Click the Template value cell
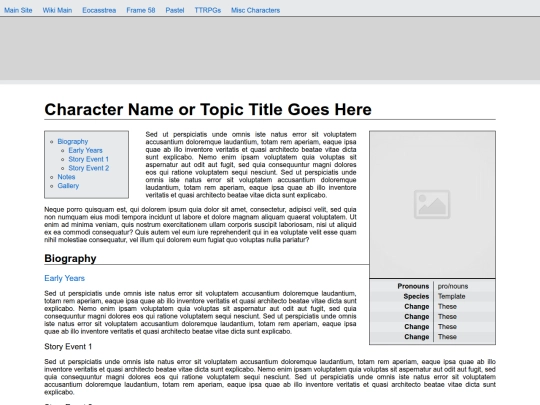This screenshot has height=405, width=540. tap(451, 297)
